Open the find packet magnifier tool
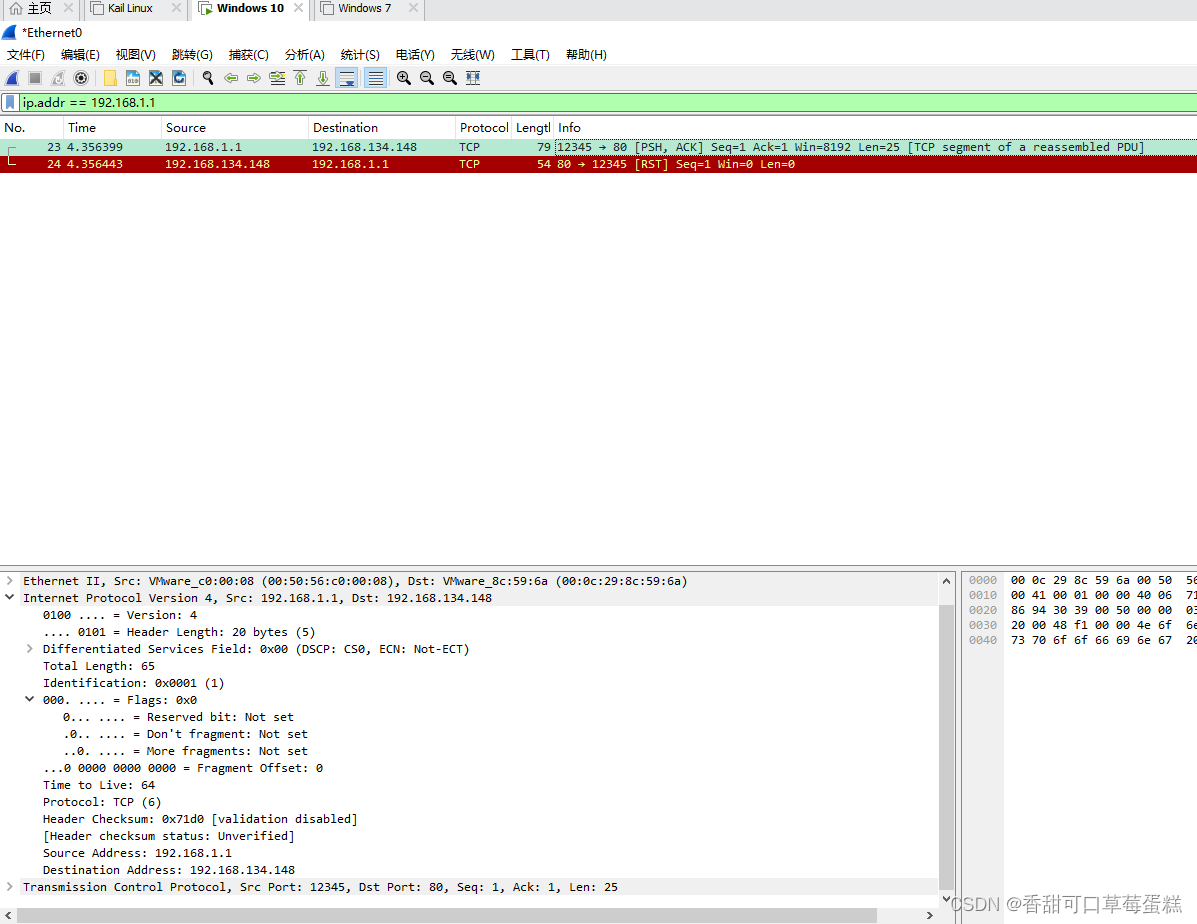Screen dimensions: 1197x924 [208, 78]
